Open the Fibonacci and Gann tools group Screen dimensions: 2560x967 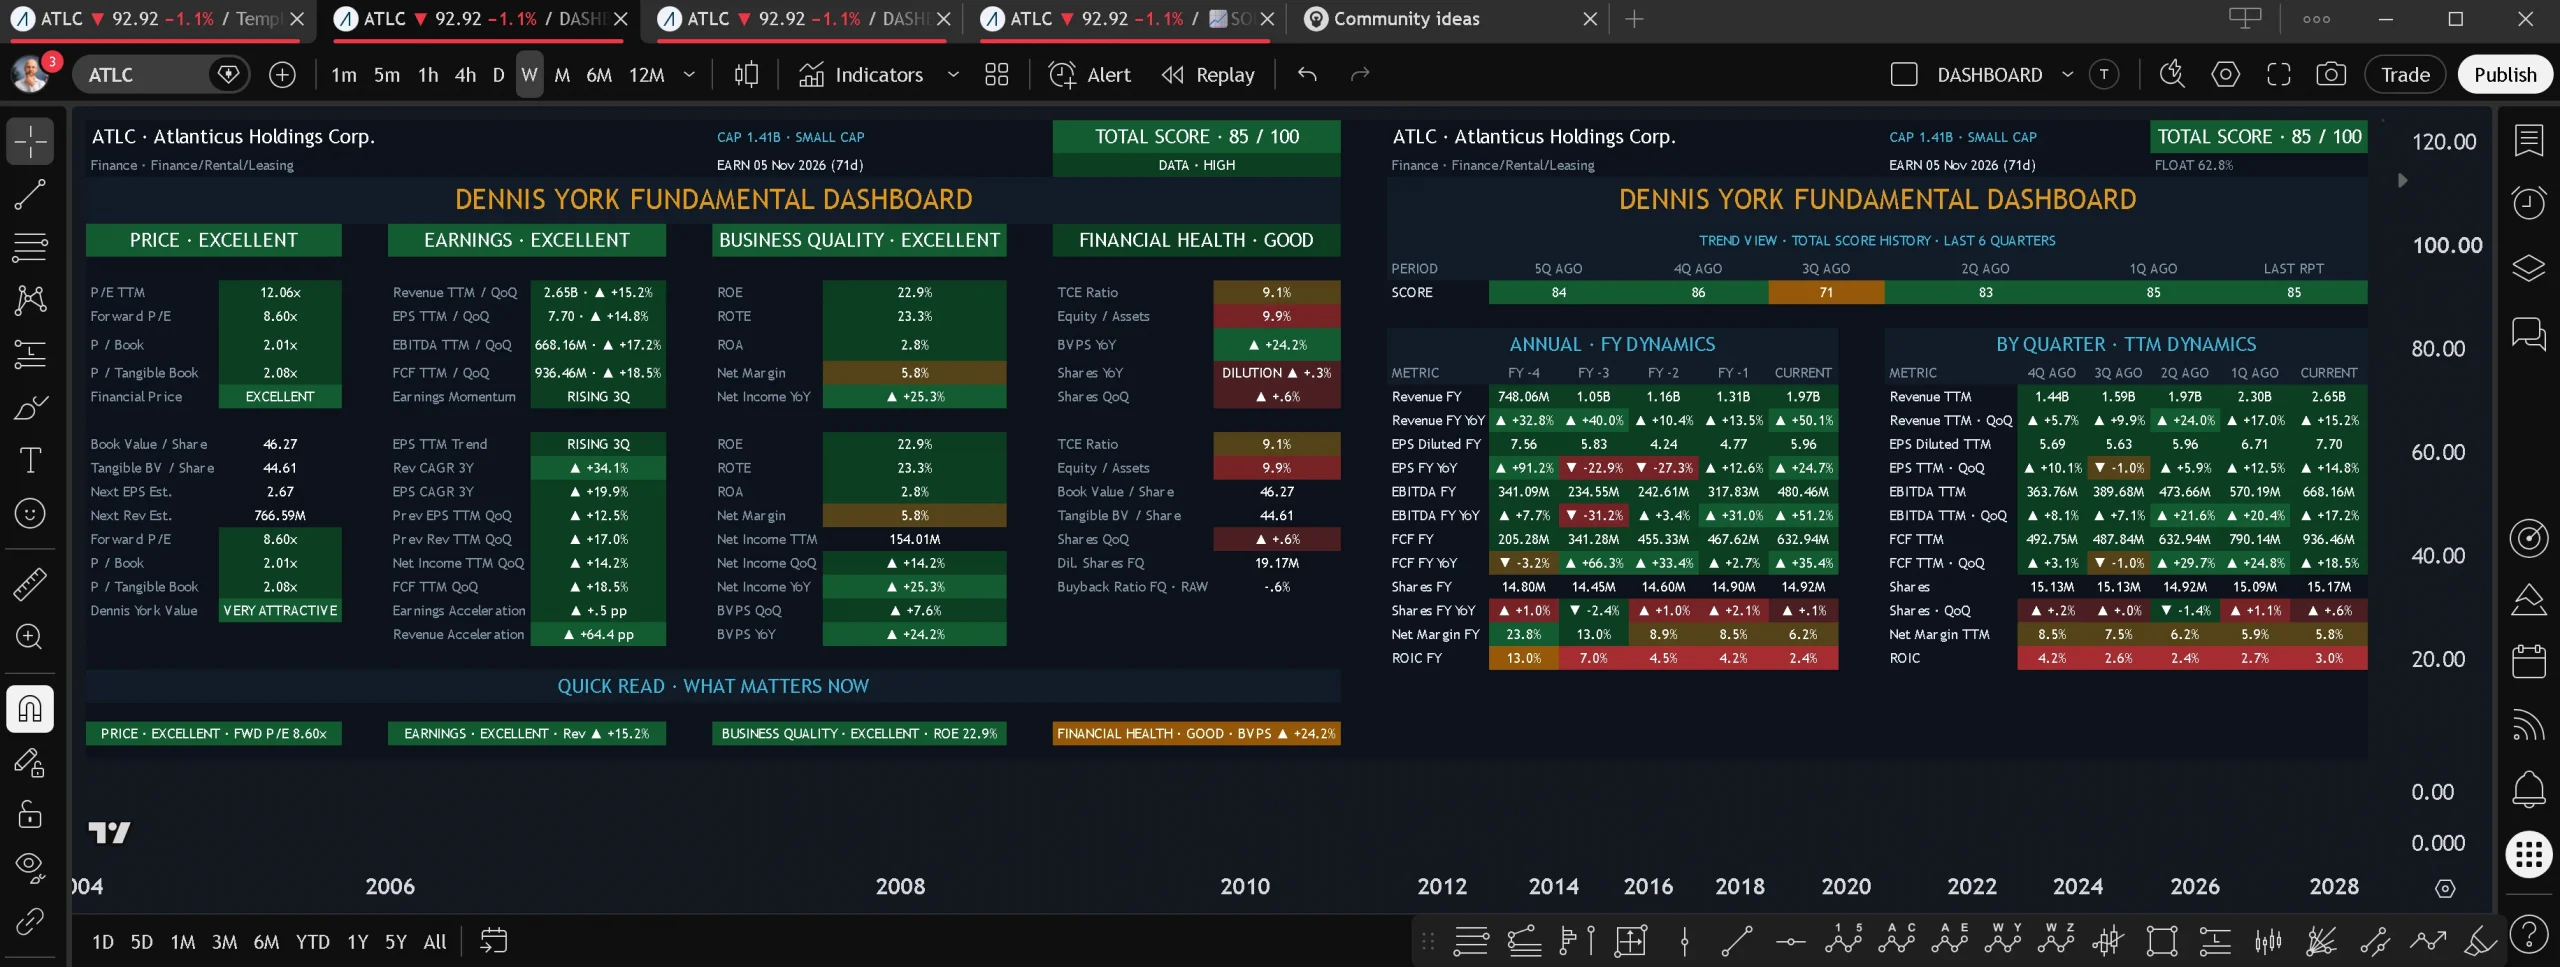click(30, 246)
